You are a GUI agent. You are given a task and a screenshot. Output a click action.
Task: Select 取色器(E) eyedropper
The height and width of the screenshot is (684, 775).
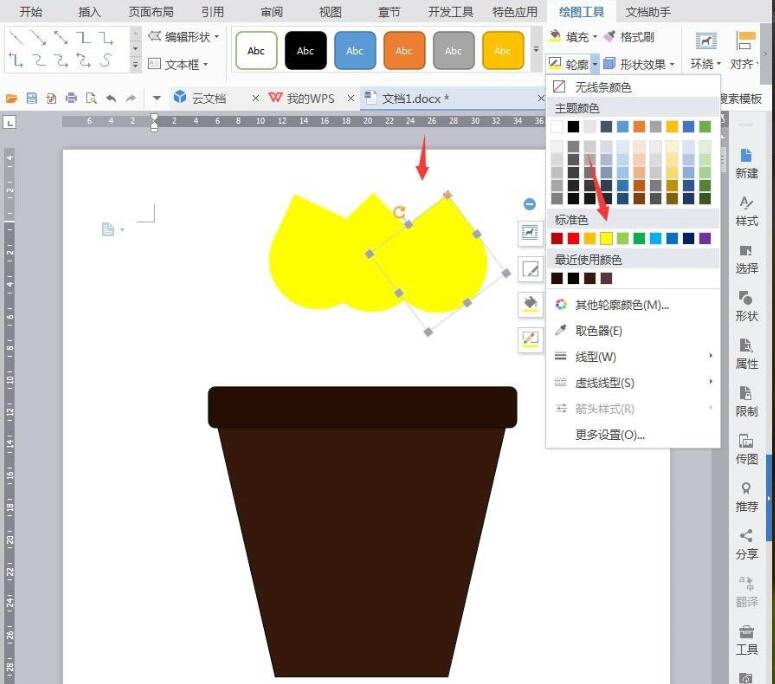click(x=634, y=331)
